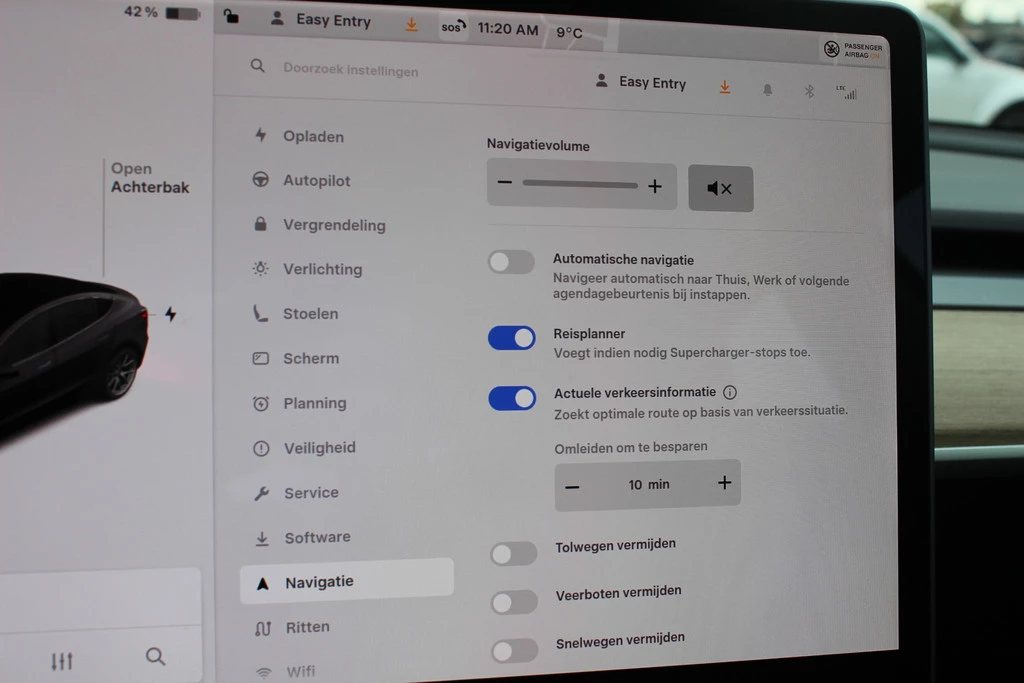Mute navigation volume with speaker icon
Viewport: 1024px width, 683px height.
720,188
